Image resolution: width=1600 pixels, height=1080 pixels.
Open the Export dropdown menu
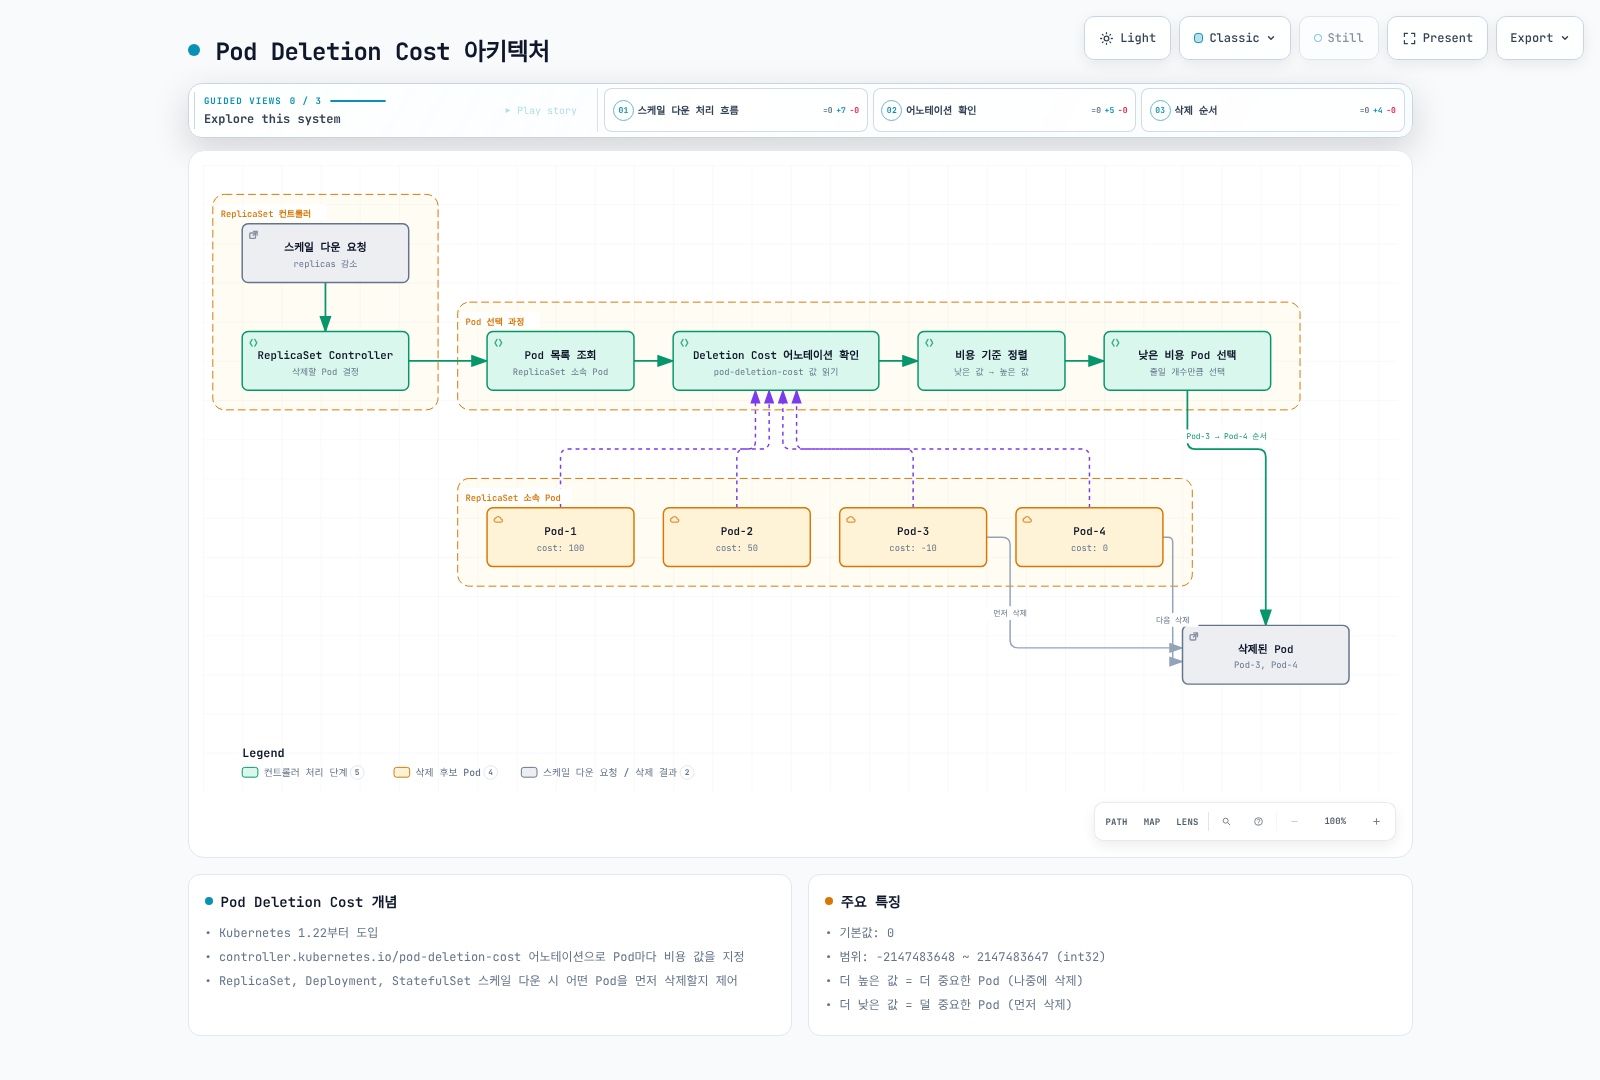1540,38
